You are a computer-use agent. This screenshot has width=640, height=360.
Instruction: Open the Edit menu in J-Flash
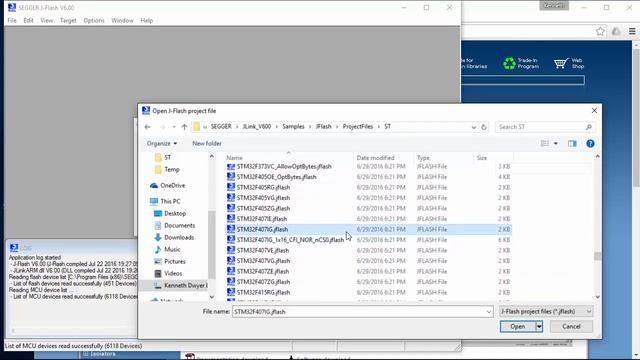point(28,20)
